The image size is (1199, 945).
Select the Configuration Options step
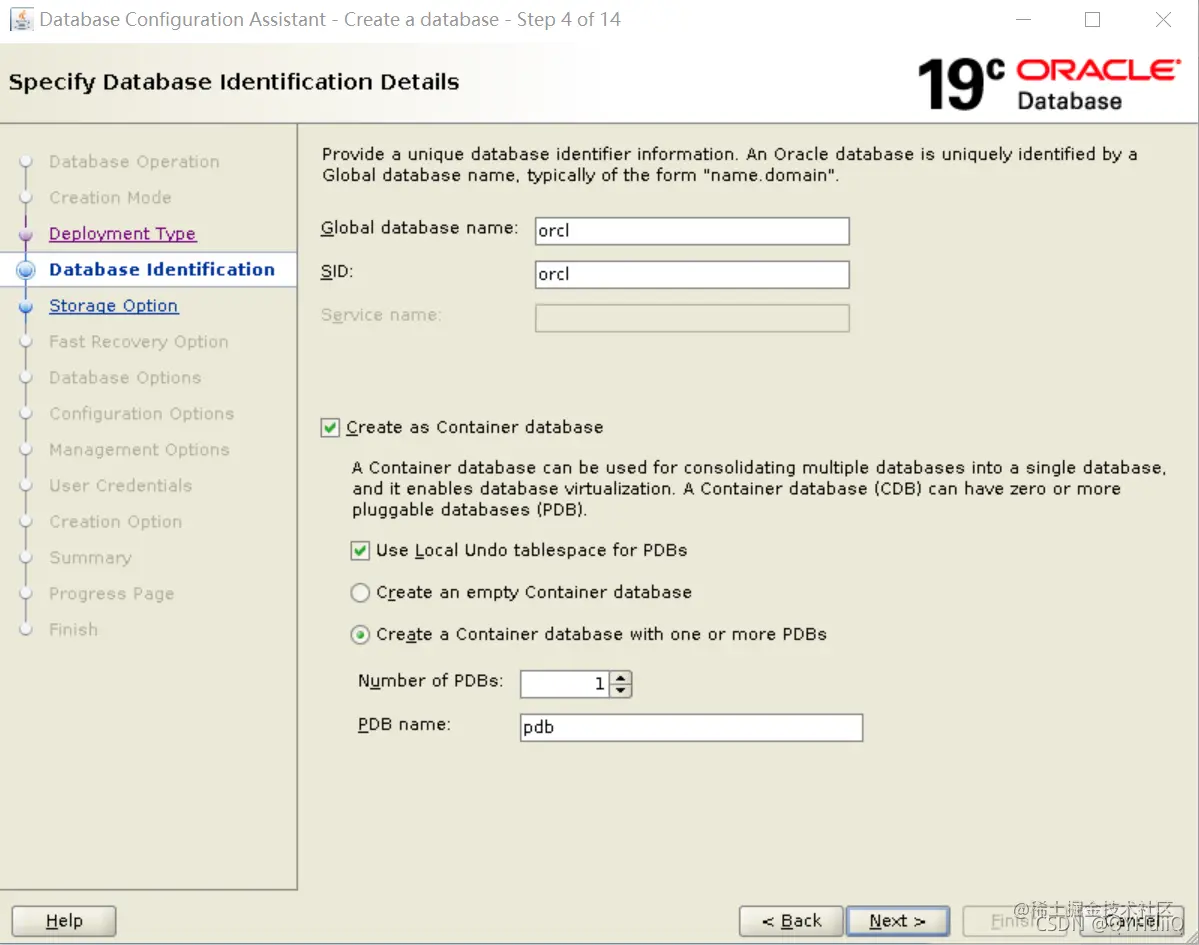(141, 414)
